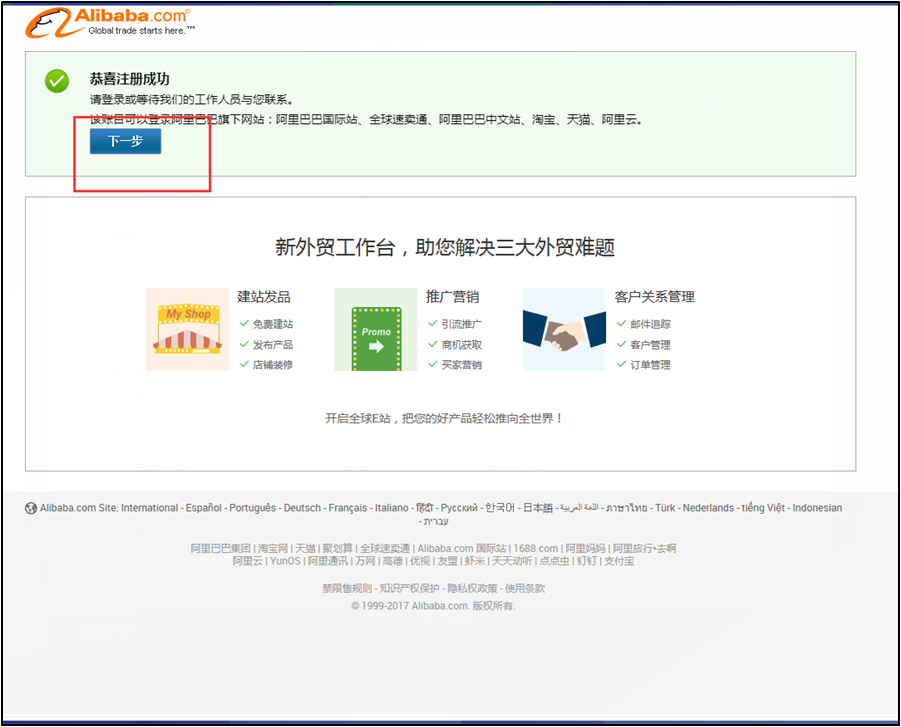Image resolution: width=901 pixels, height=727 pixels.
Task: Open the 1688.com footer link
Action: (x=536, y=548)
